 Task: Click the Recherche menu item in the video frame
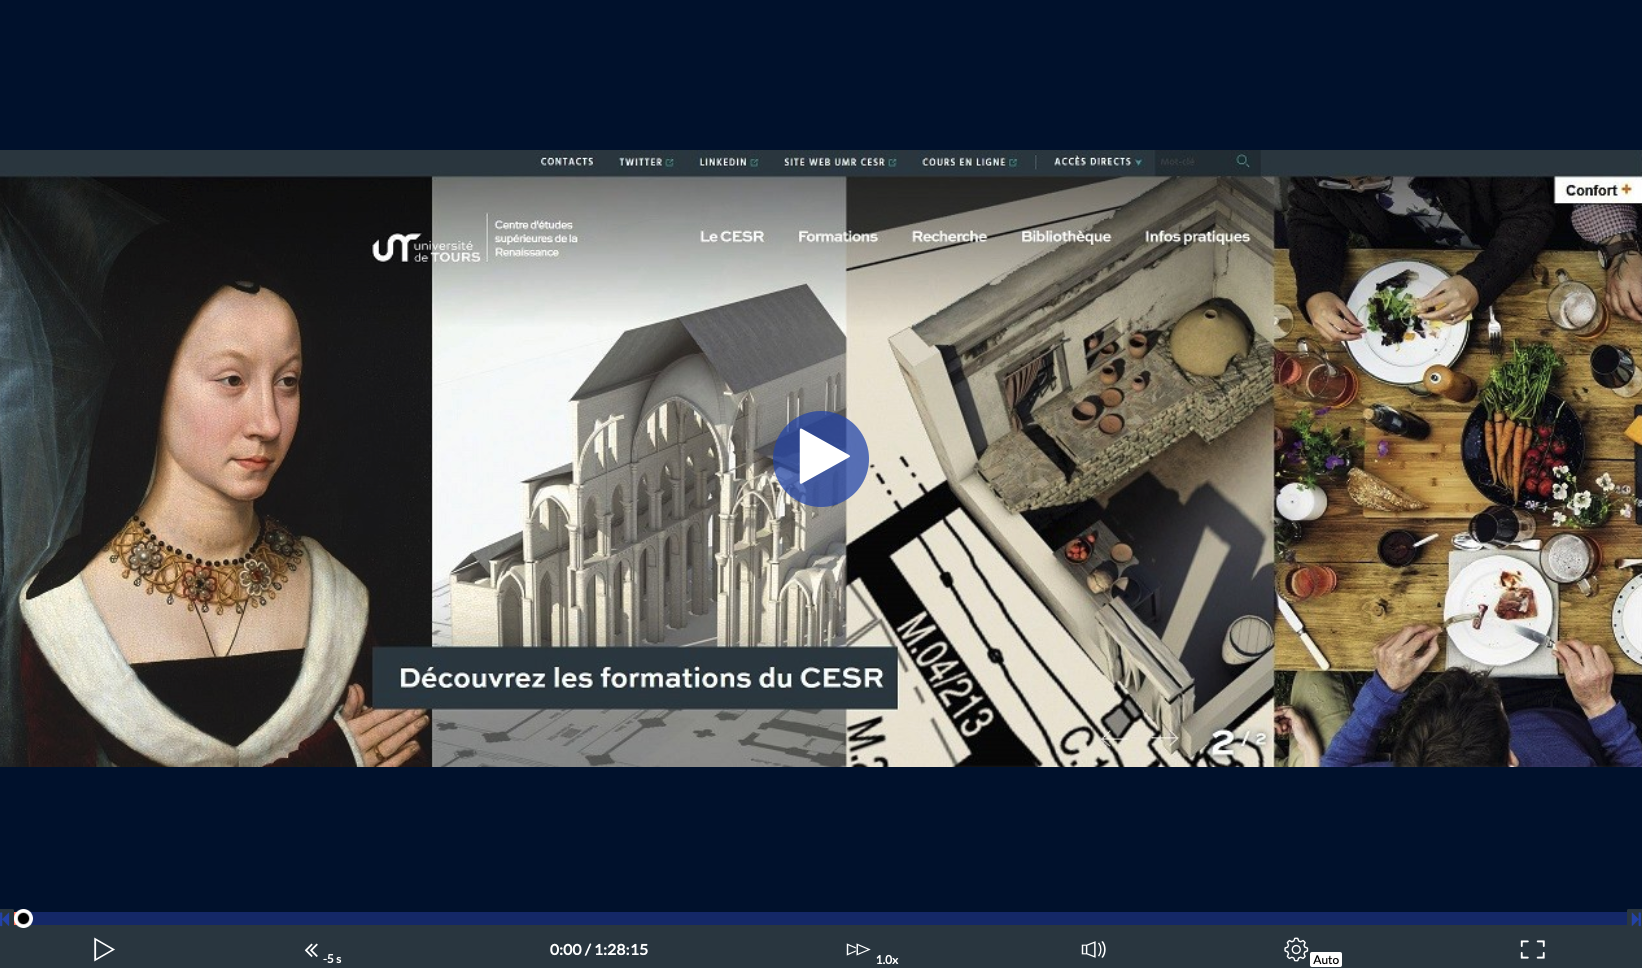pos(949,237)
